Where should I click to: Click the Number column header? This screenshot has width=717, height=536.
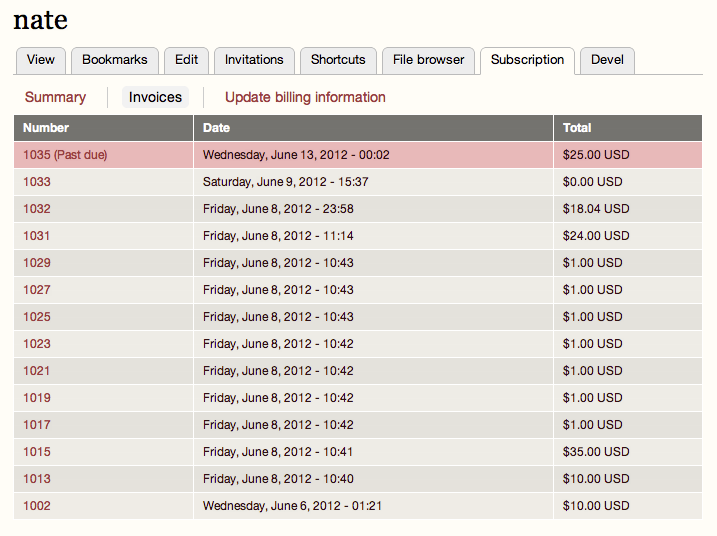click(45, 128)
